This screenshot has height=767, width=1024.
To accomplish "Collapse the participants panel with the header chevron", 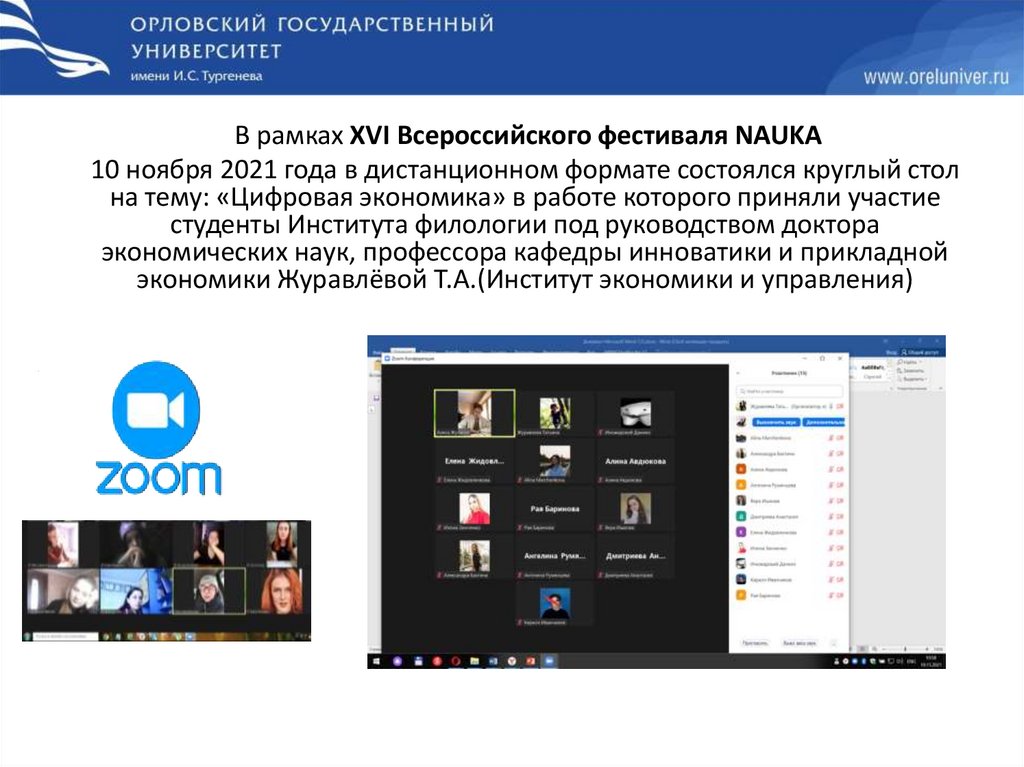I will pos(738,373).
